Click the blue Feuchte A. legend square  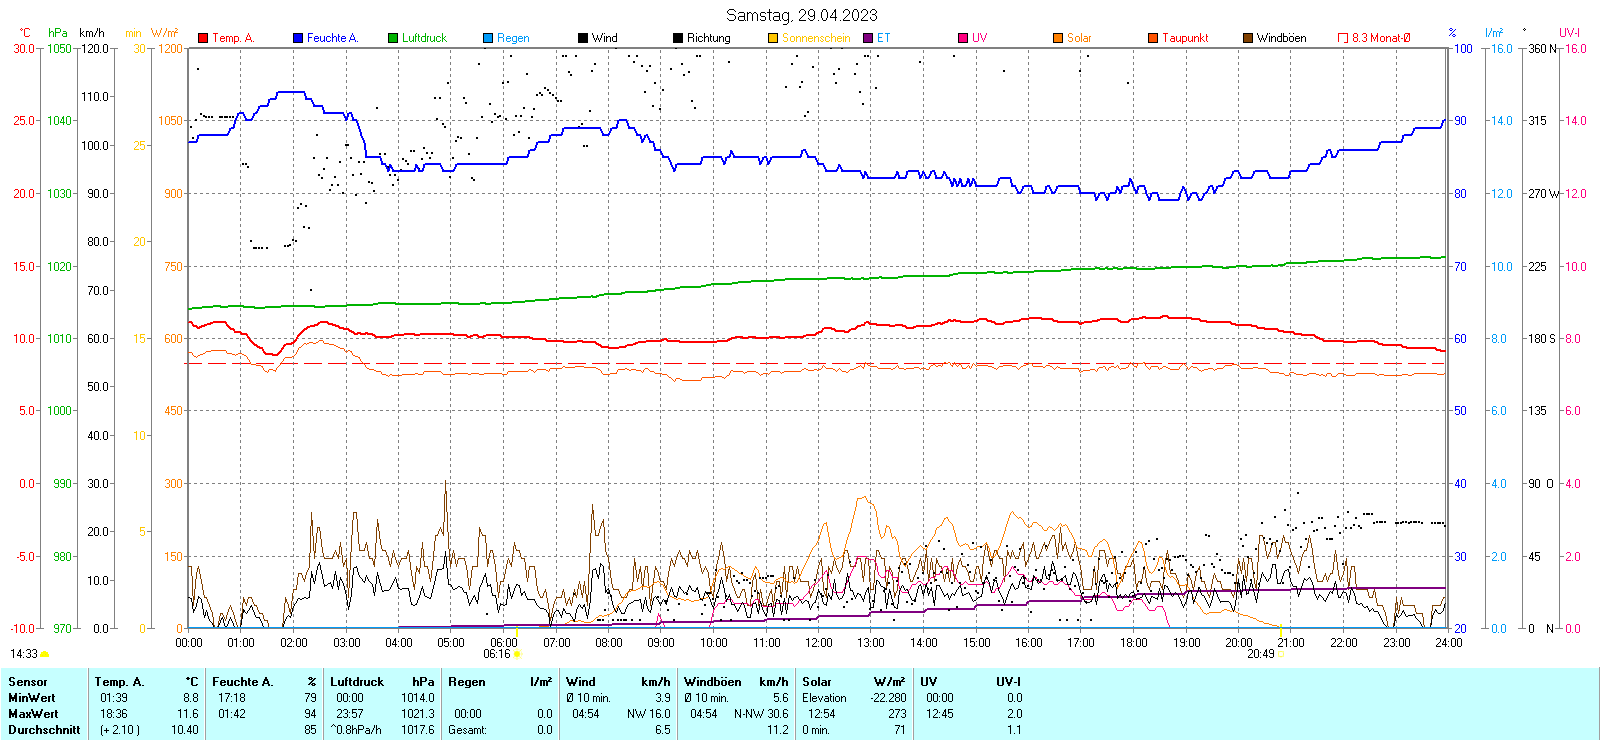coord(298,38)
